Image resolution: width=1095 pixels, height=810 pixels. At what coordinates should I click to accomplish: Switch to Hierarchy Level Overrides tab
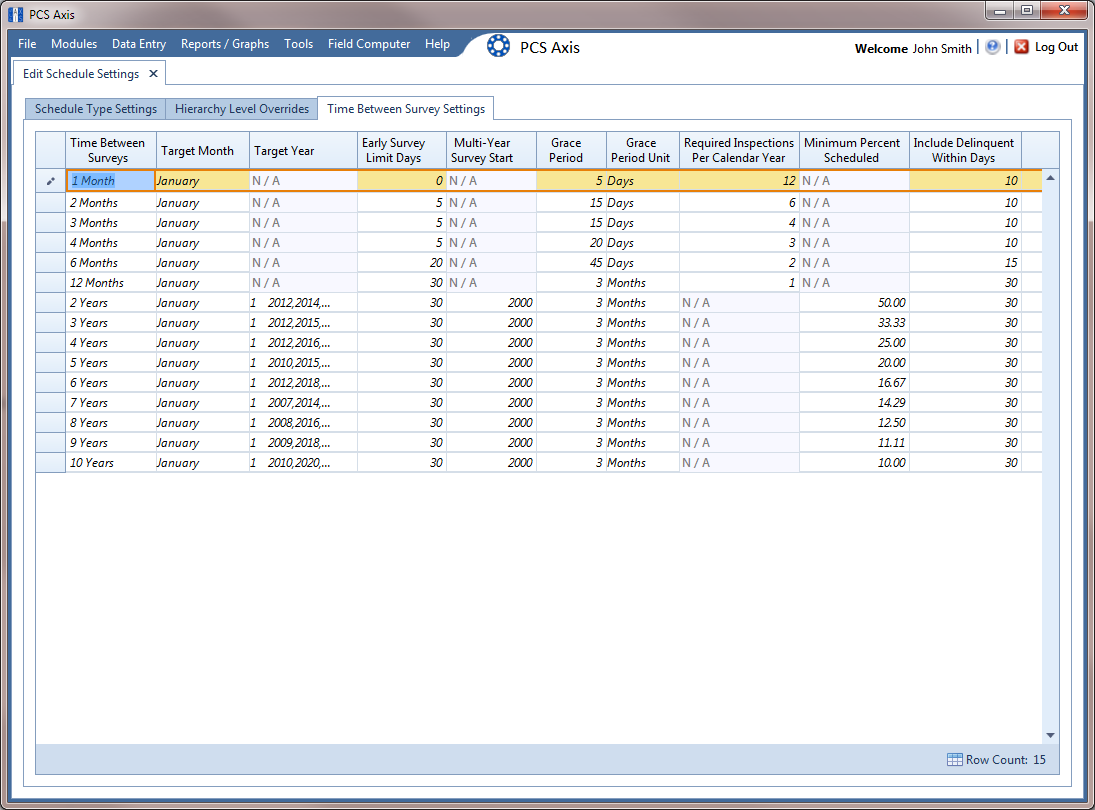242,109
